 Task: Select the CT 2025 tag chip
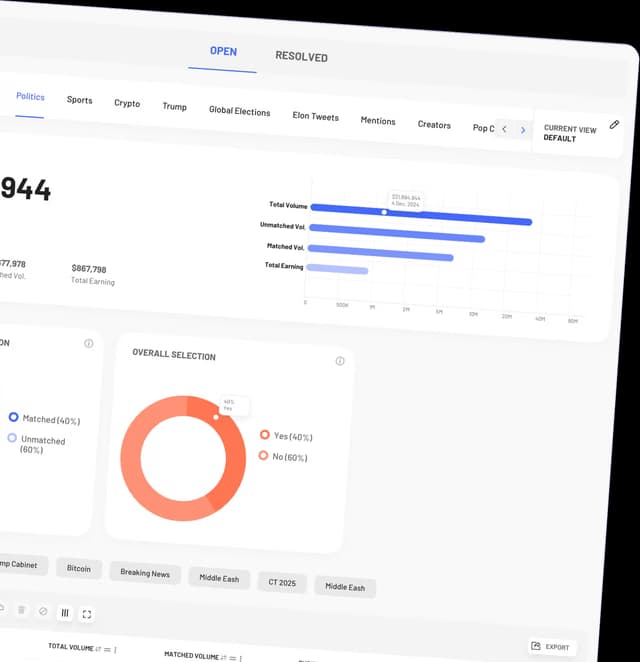282,583
